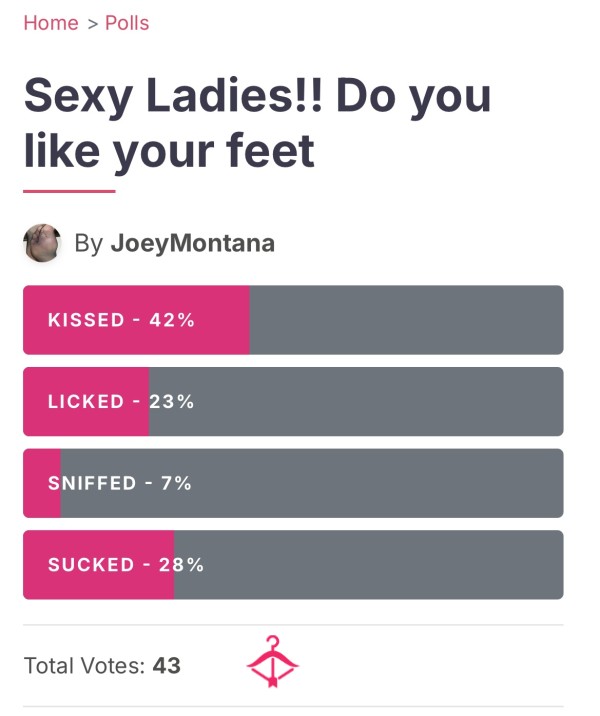Select the LICKED poll option
Viewport: 600px width, 716px height.
(293, 401)
